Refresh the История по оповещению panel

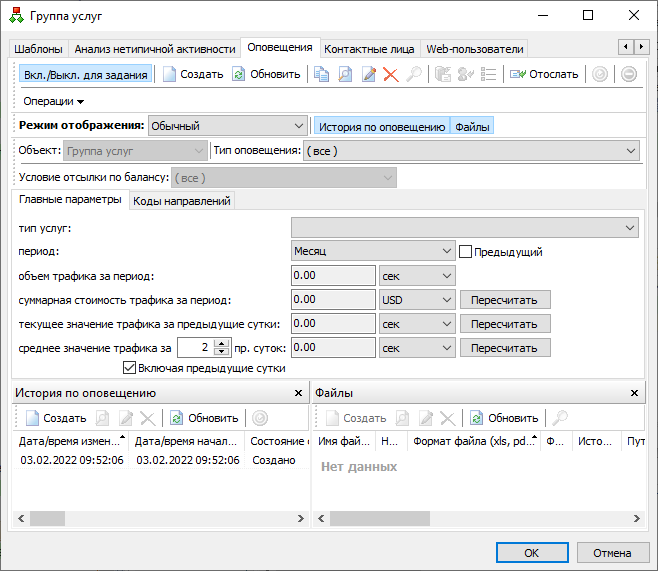[x=204, y=418]
